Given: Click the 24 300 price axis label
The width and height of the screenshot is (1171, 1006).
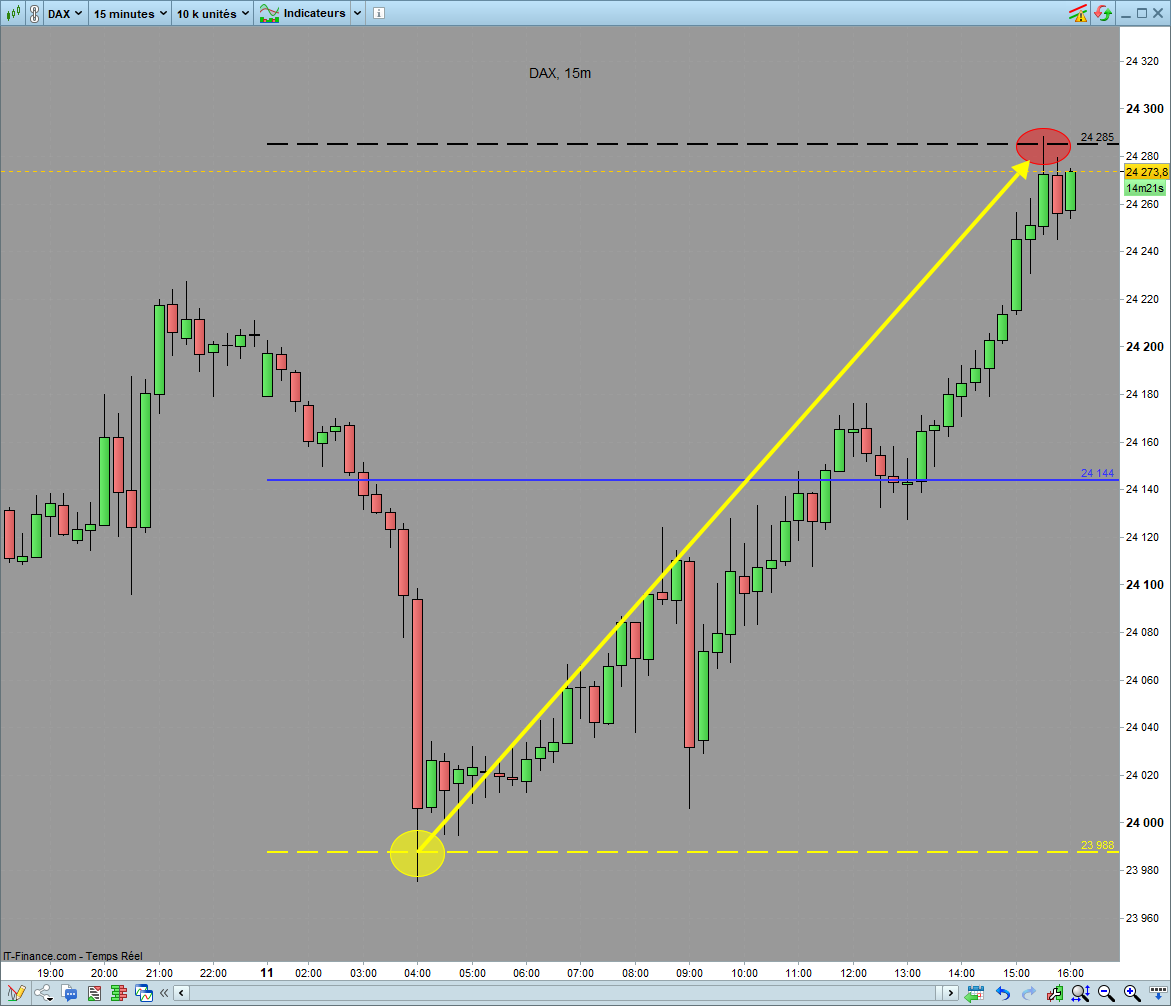Looking at the screenshot, I should pos(1144,109).
